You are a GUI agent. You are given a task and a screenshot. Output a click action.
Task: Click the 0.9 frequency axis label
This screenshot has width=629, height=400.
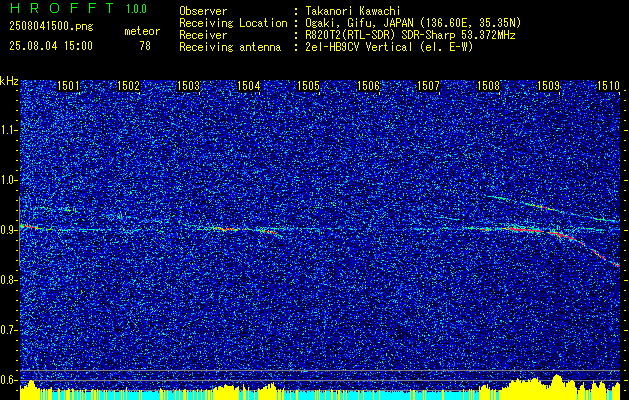click(x=9, y=230)
